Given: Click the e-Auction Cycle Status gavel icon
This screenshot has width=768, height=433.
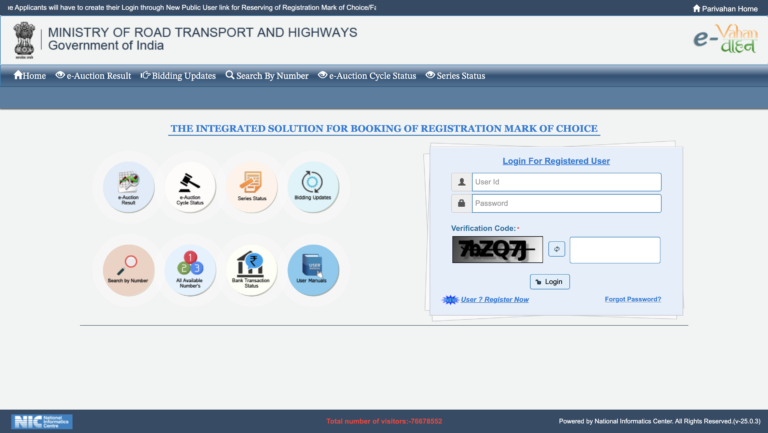Looking at the screenshot, I should (190, 187).
